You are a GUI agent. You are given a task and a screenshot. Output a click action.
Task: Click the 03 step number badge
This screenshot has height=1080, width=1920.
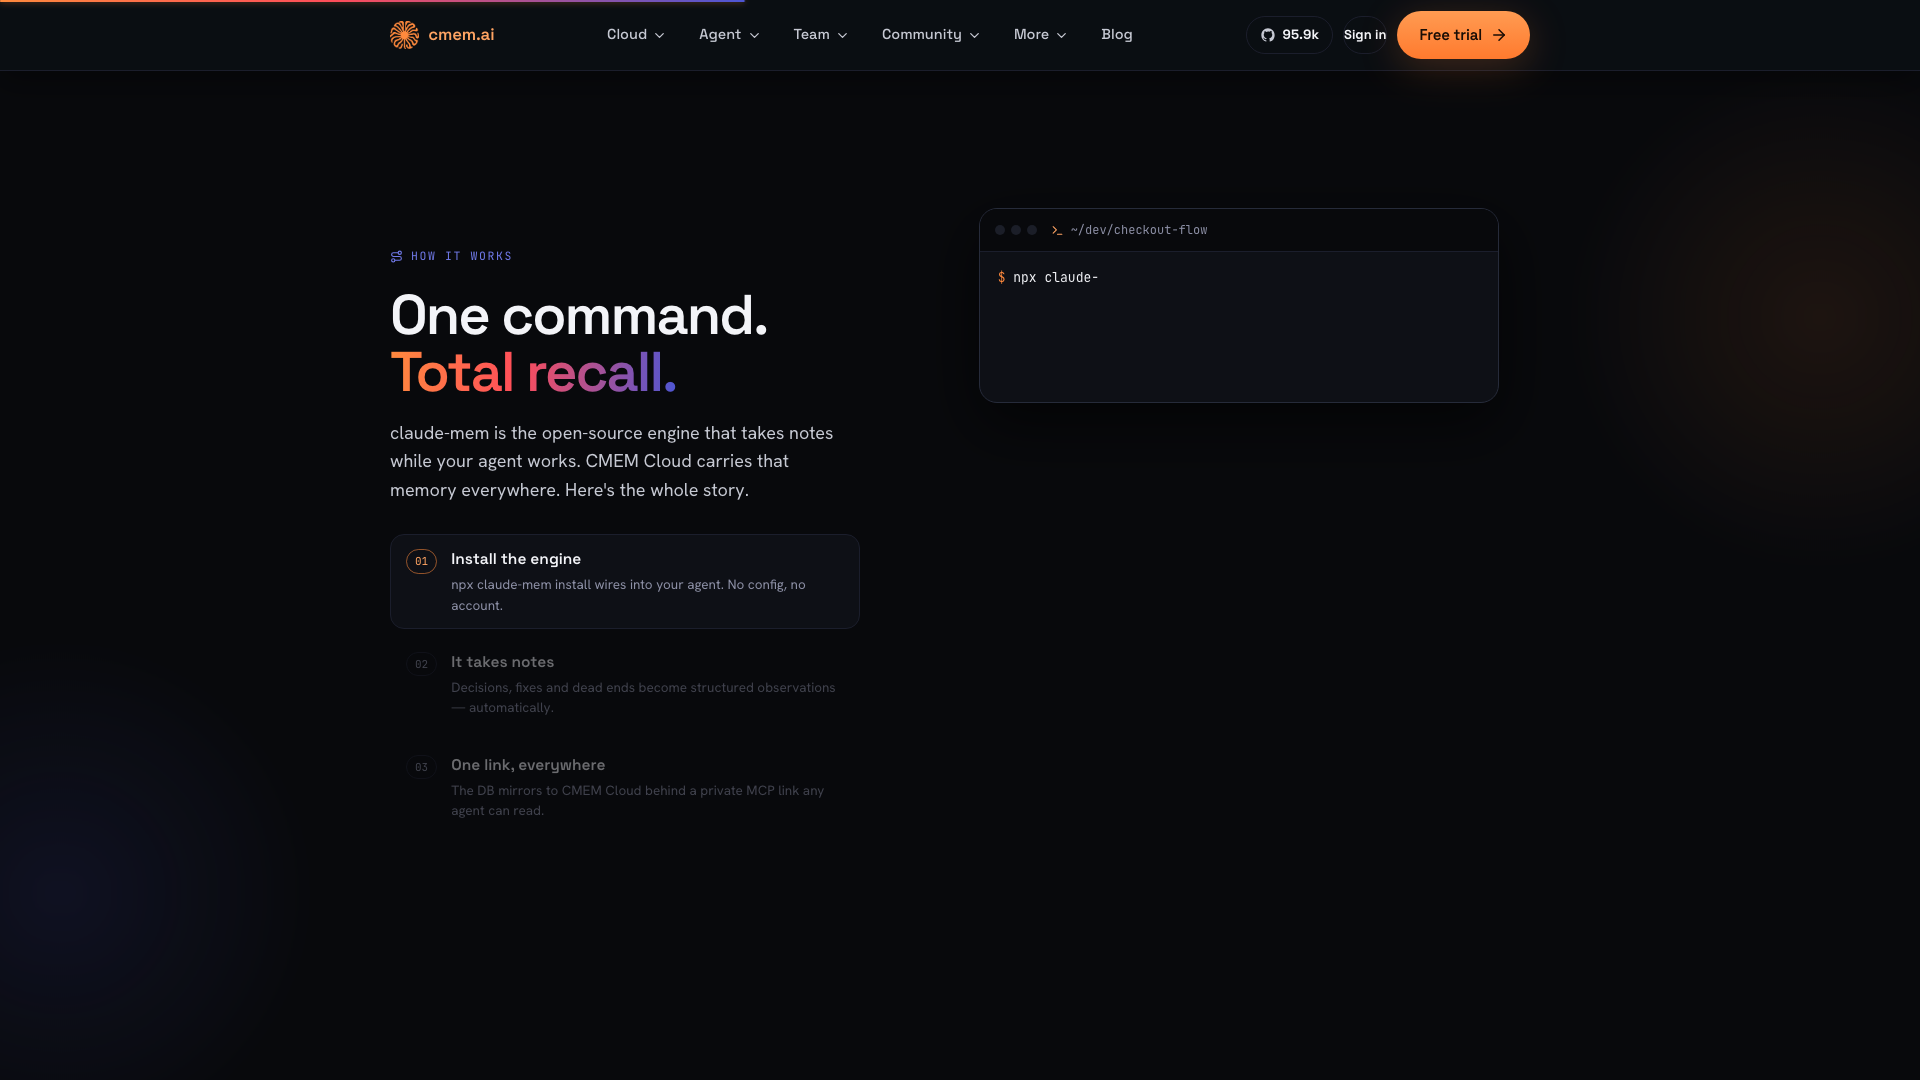click(x=421, y=767)
